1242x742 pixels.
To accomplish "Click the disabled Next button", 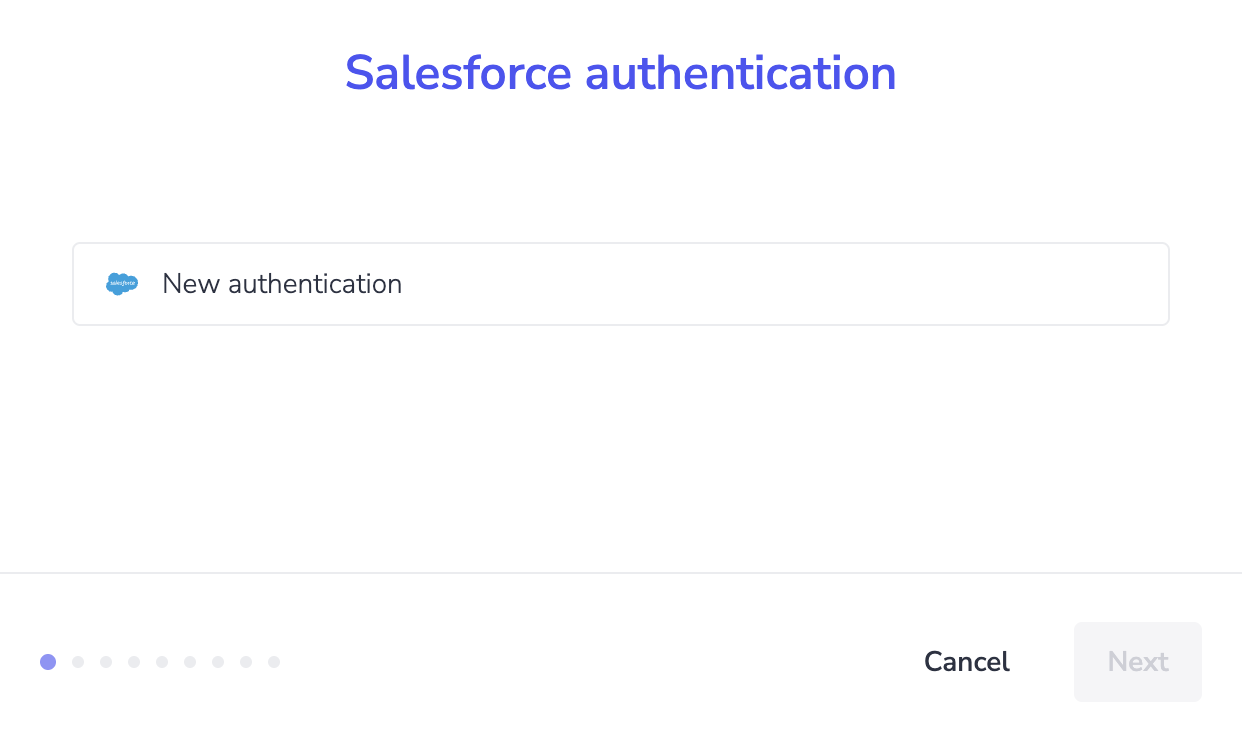I will (x=1138, y=662).
